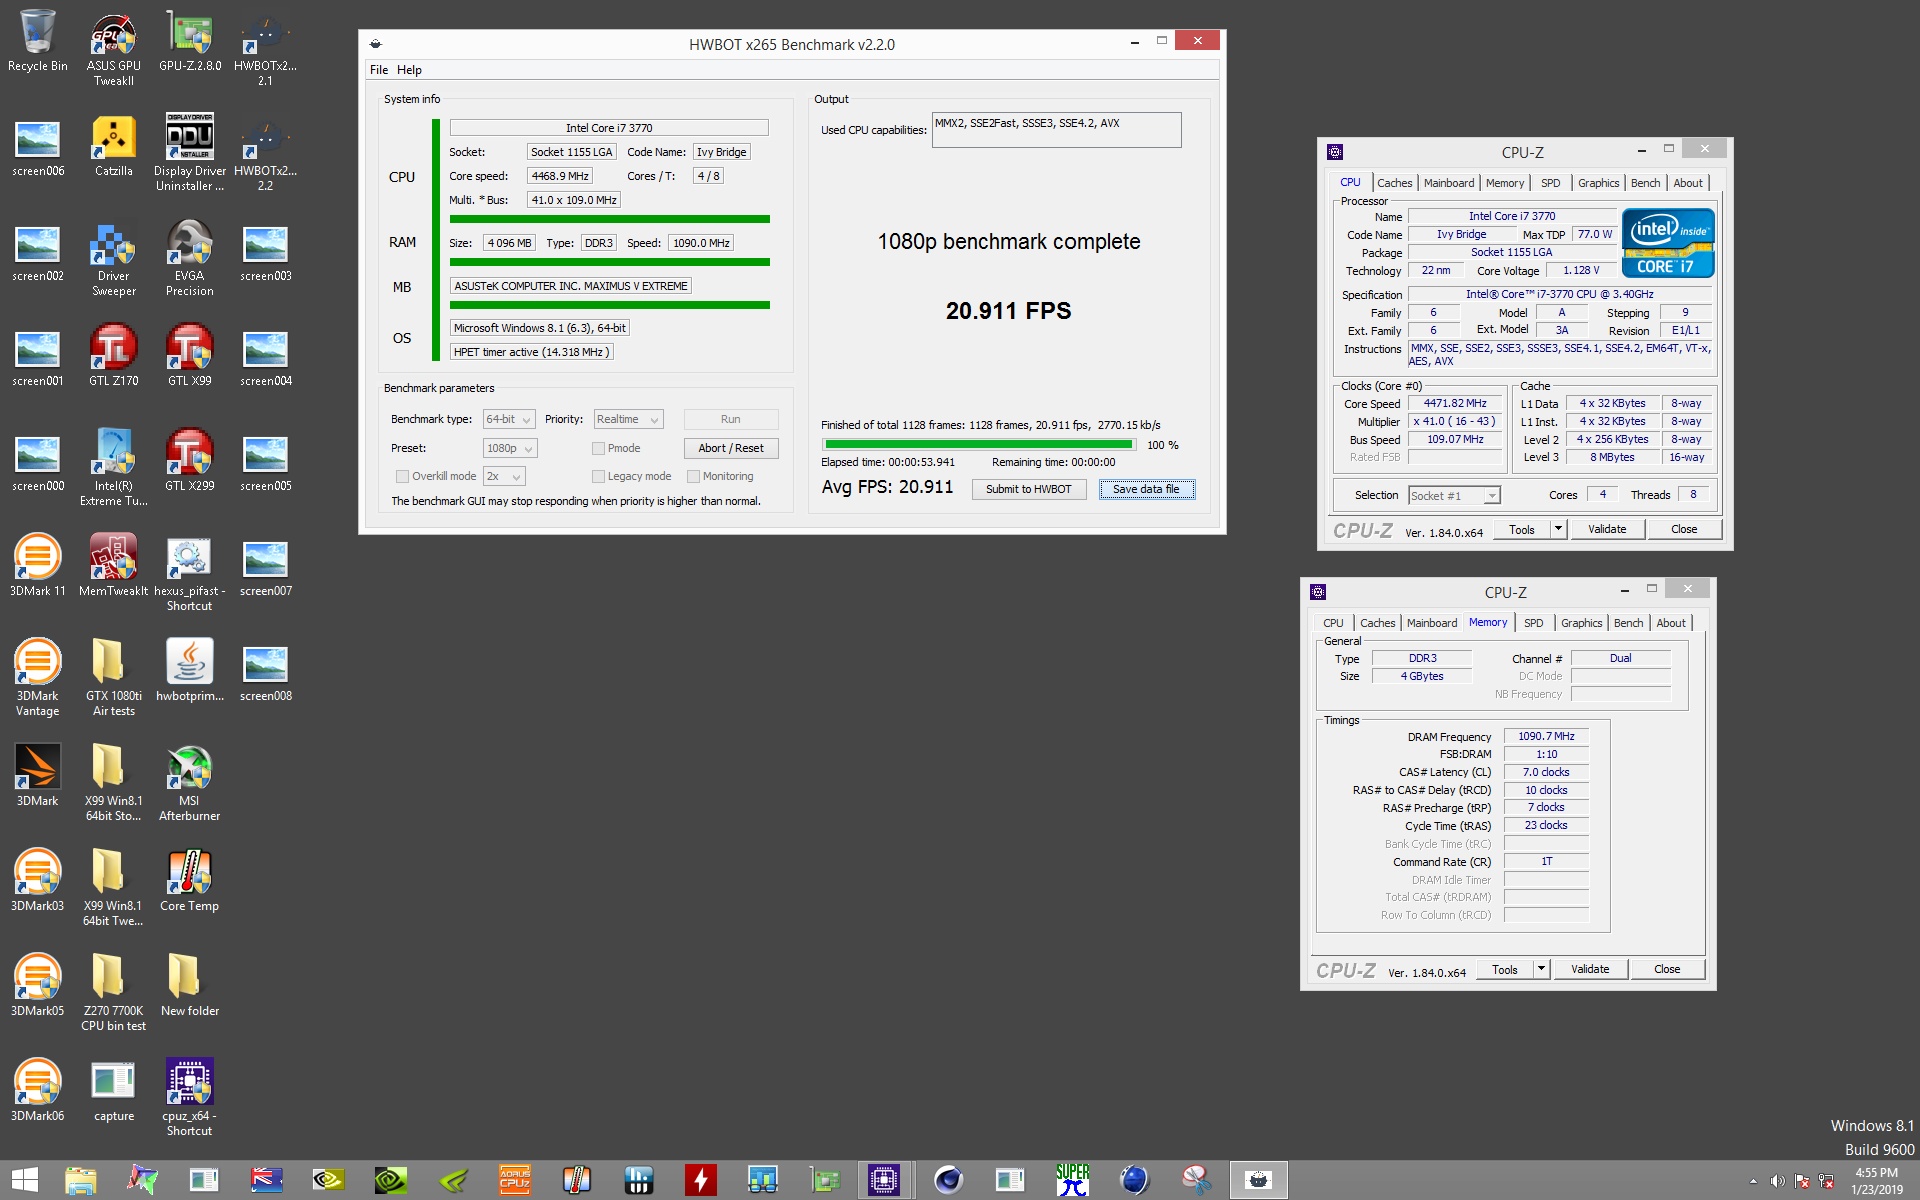Switch to Memory tab in upper CPU-Z

1505,183
